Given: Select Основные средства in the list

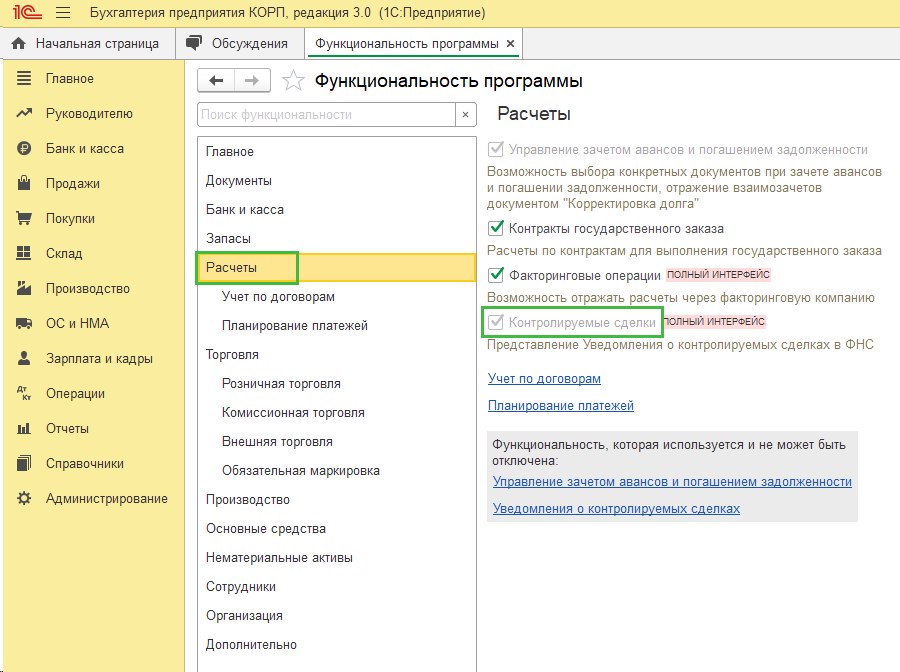Looking at the screenshot, I should click(336, 529).
